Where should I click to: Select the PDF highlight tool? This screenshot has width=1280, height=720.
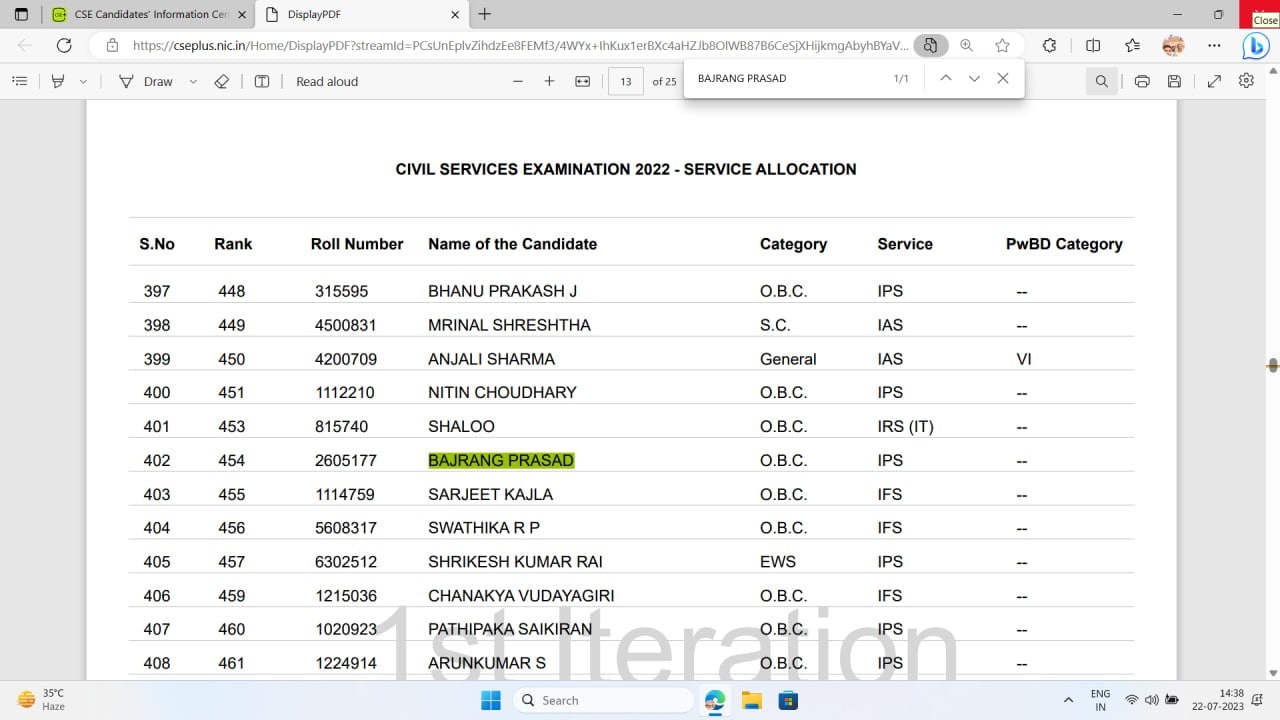[x=58, y=81]
